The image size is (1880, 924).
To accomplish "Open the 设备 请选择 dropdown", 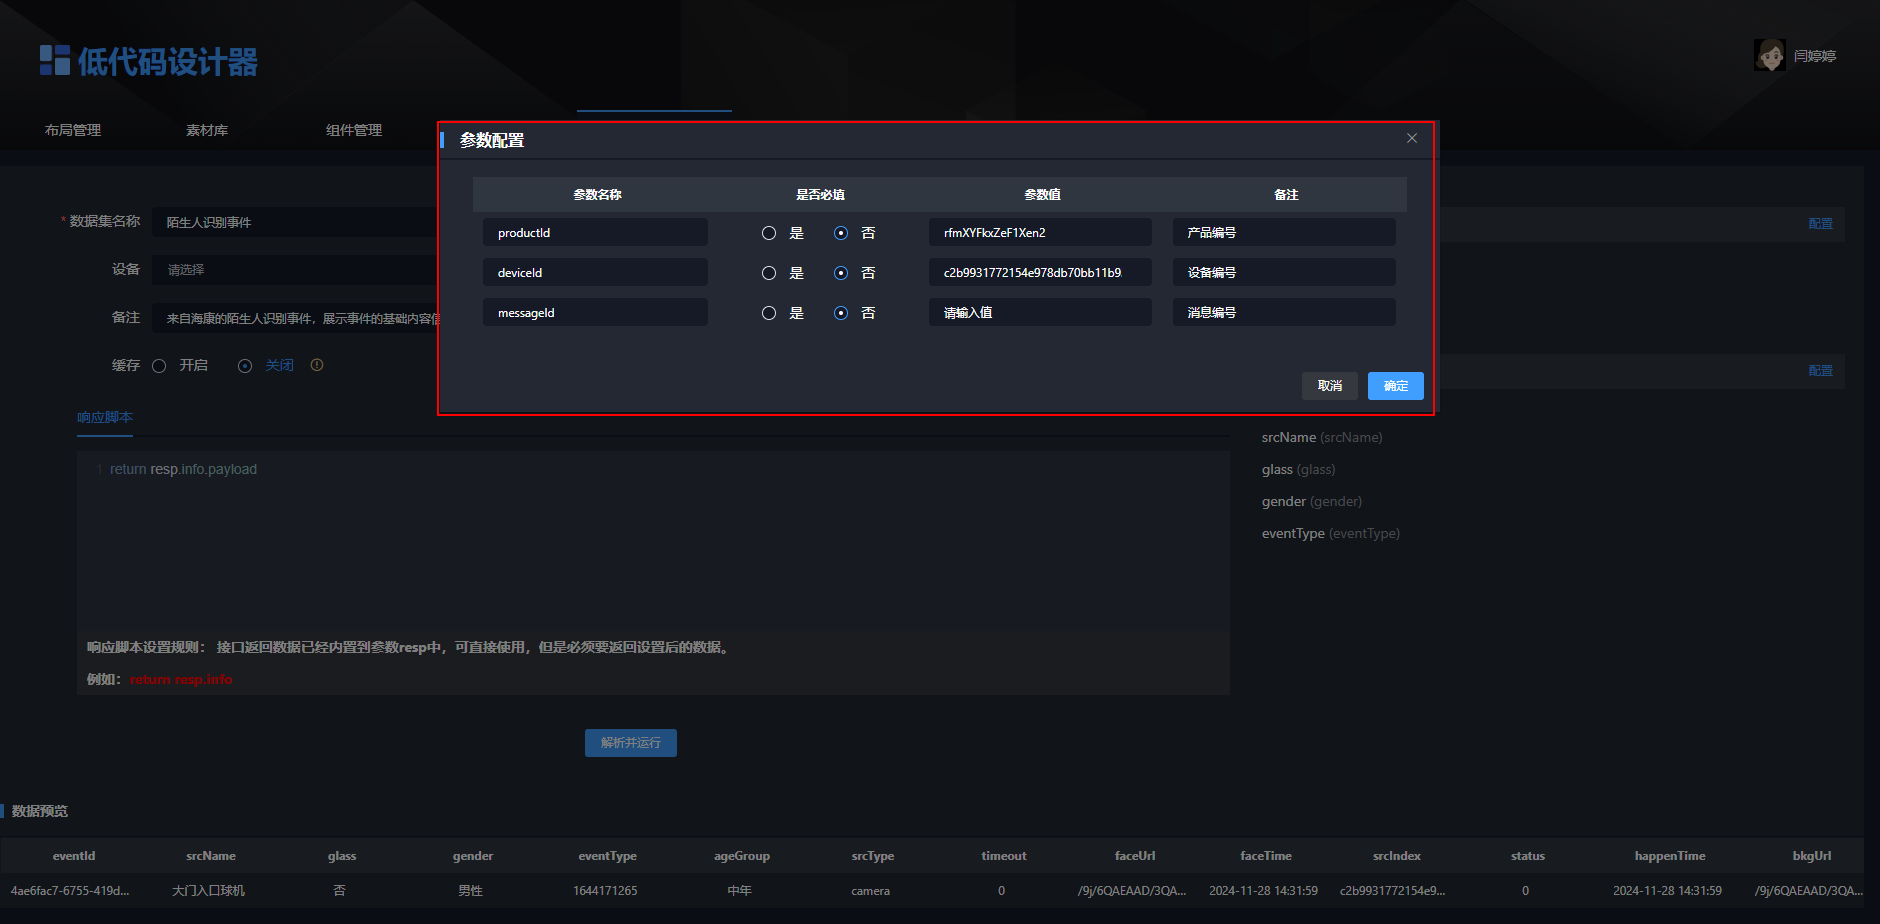I will (x=296, y=270).
